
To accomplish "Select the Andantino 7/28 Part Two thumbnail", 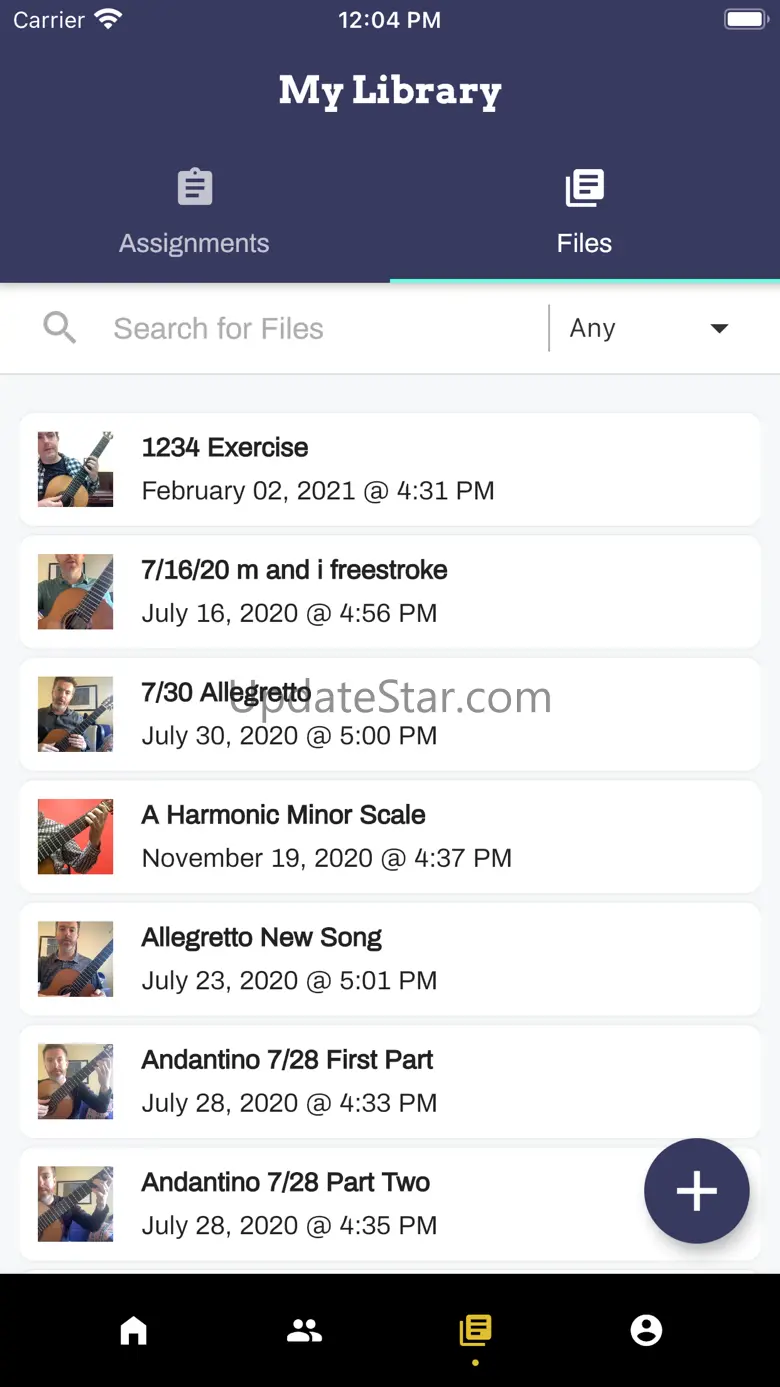I will point(75,1204).
